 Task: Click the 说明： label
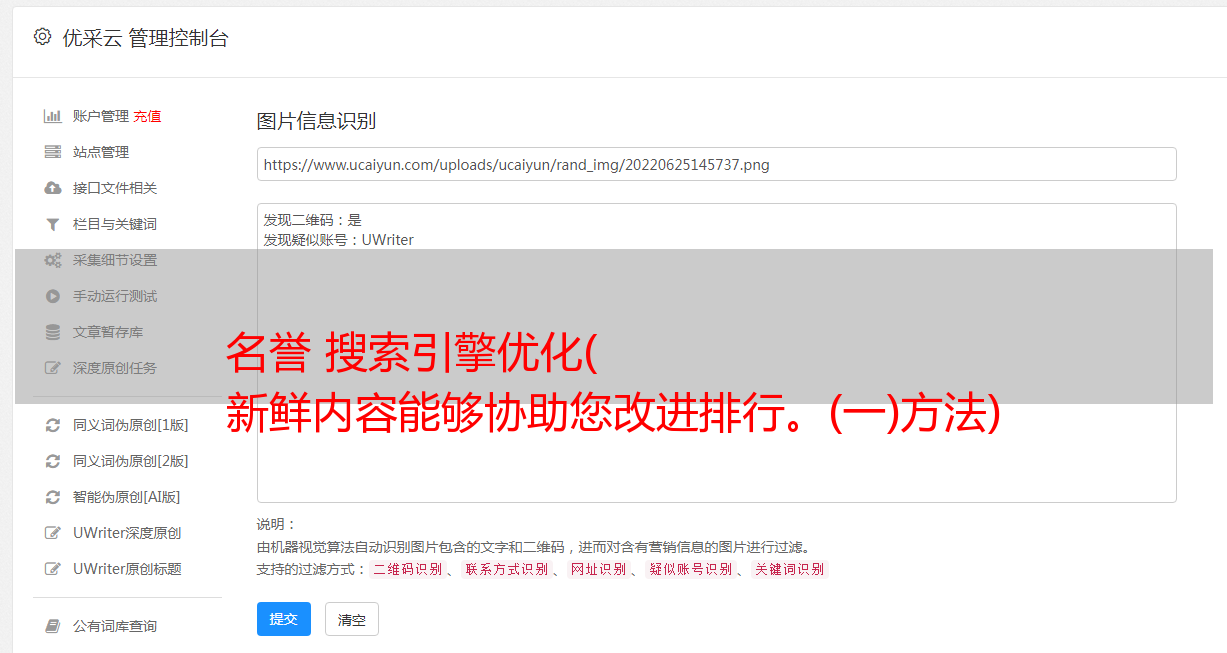[276, 525]
